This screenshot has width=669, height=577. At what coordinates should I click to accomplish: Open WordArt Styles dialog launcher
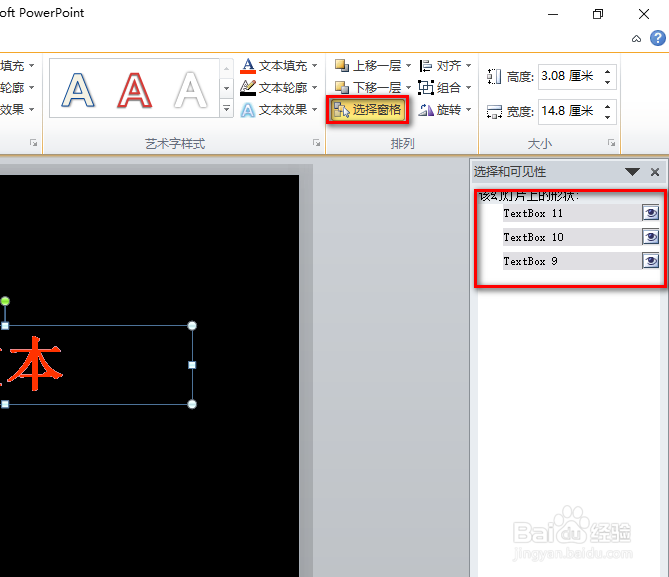(x=316, y=143)
